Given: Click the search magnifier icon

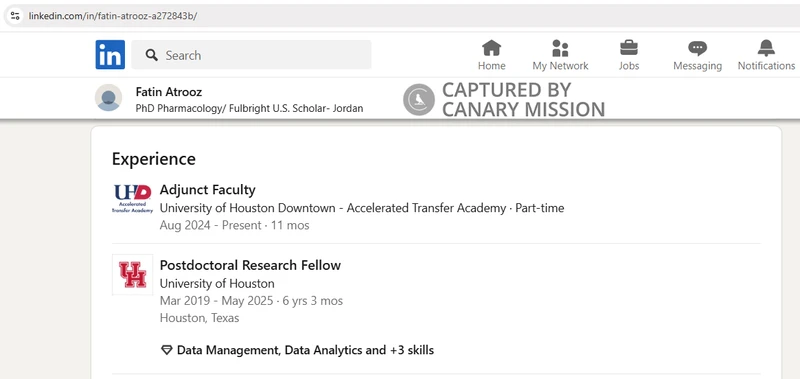Looking at the screenshot, I should 152,55.
